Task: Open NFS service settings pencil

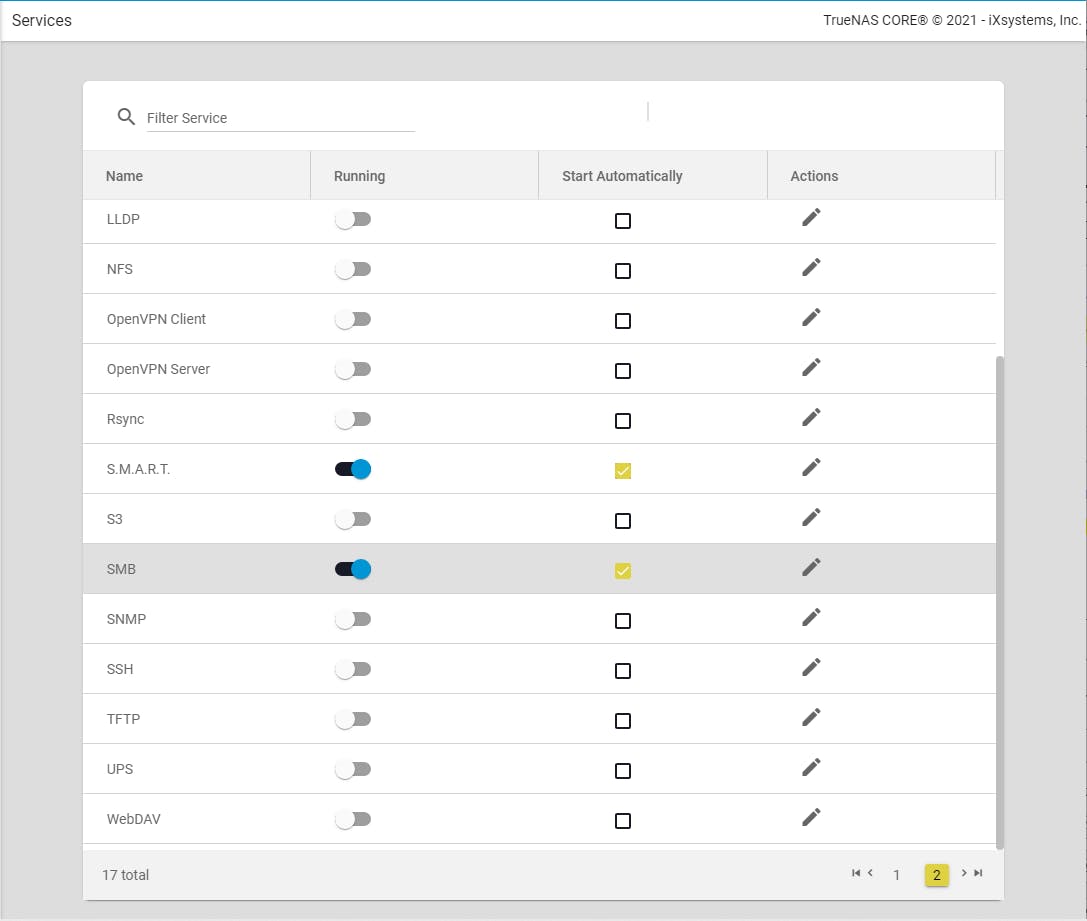Action: 811,267
